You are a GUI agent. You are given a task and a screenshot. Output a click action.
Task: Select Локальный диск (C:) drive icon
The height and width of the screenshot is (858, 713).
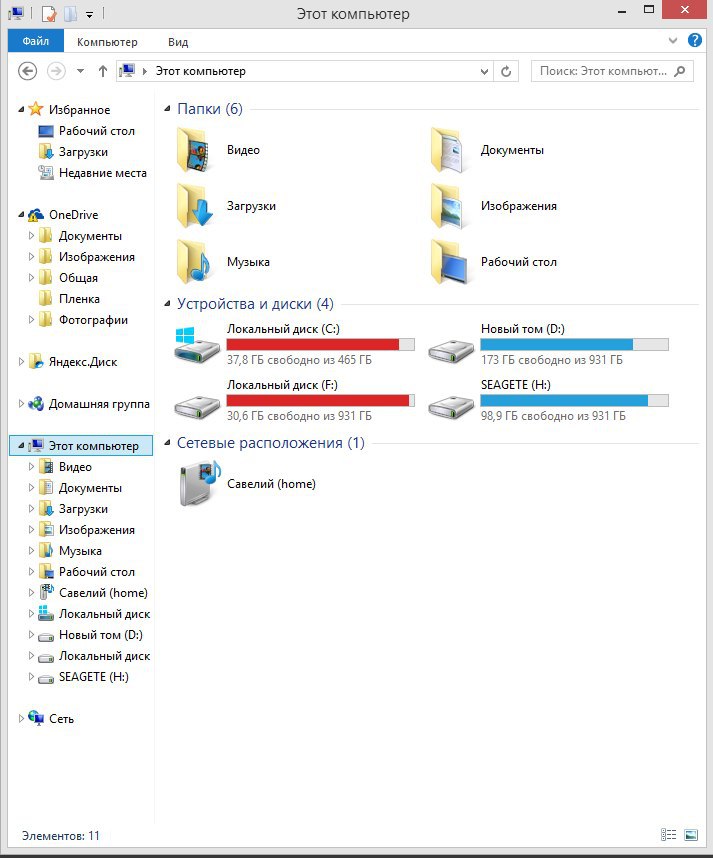(x=197, y=345)
